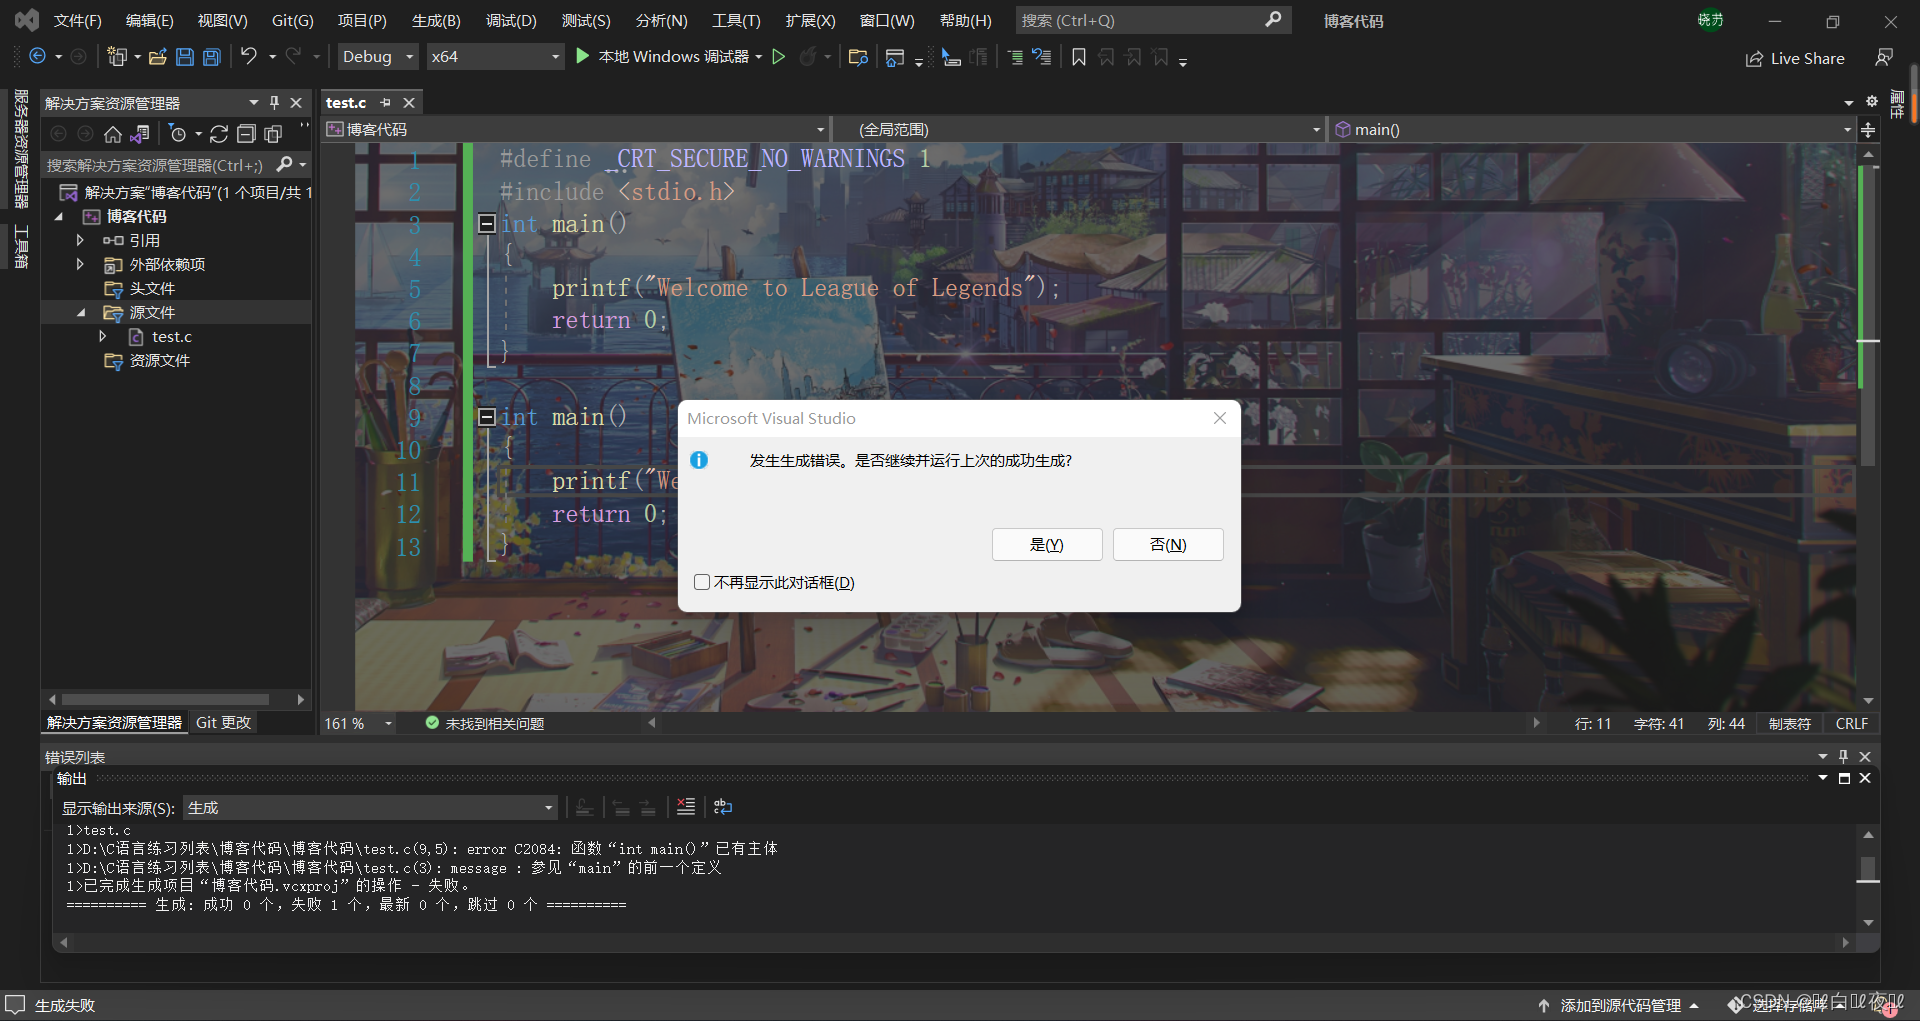Viewport: 1920px width, 1021px height.
Task: Collapse first int main() code block
Action: point(487,223)
